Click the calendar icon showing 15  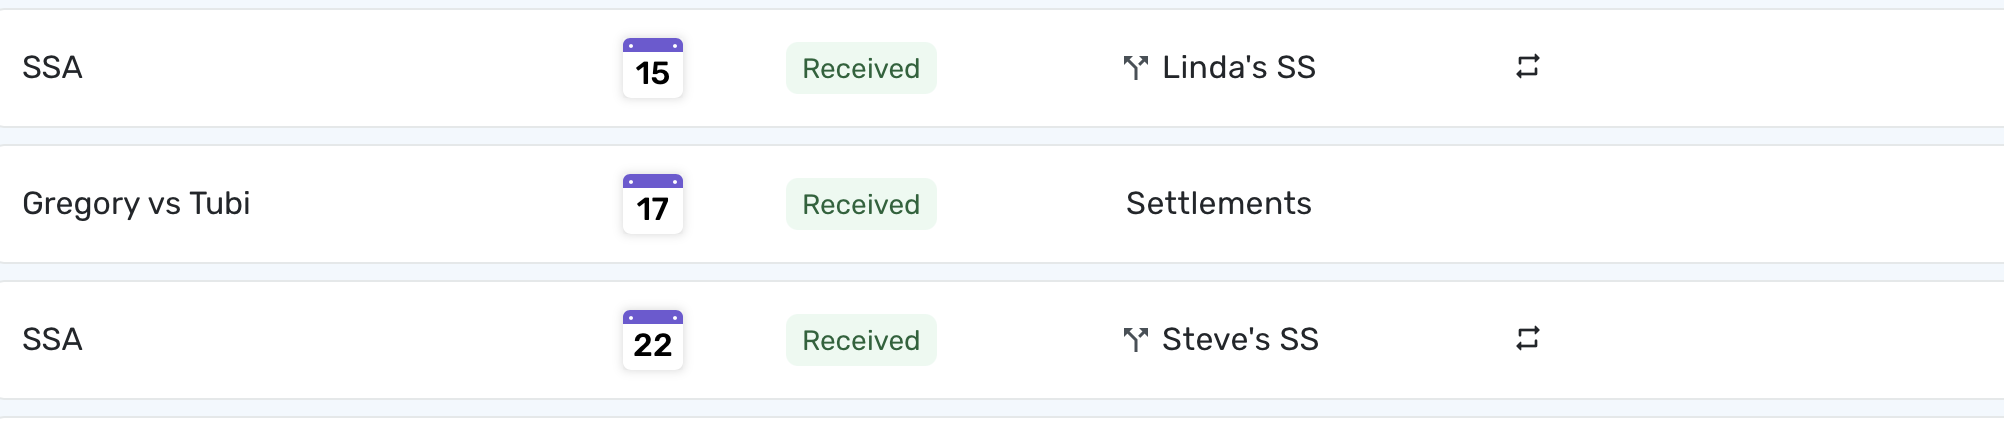point(652,68)
